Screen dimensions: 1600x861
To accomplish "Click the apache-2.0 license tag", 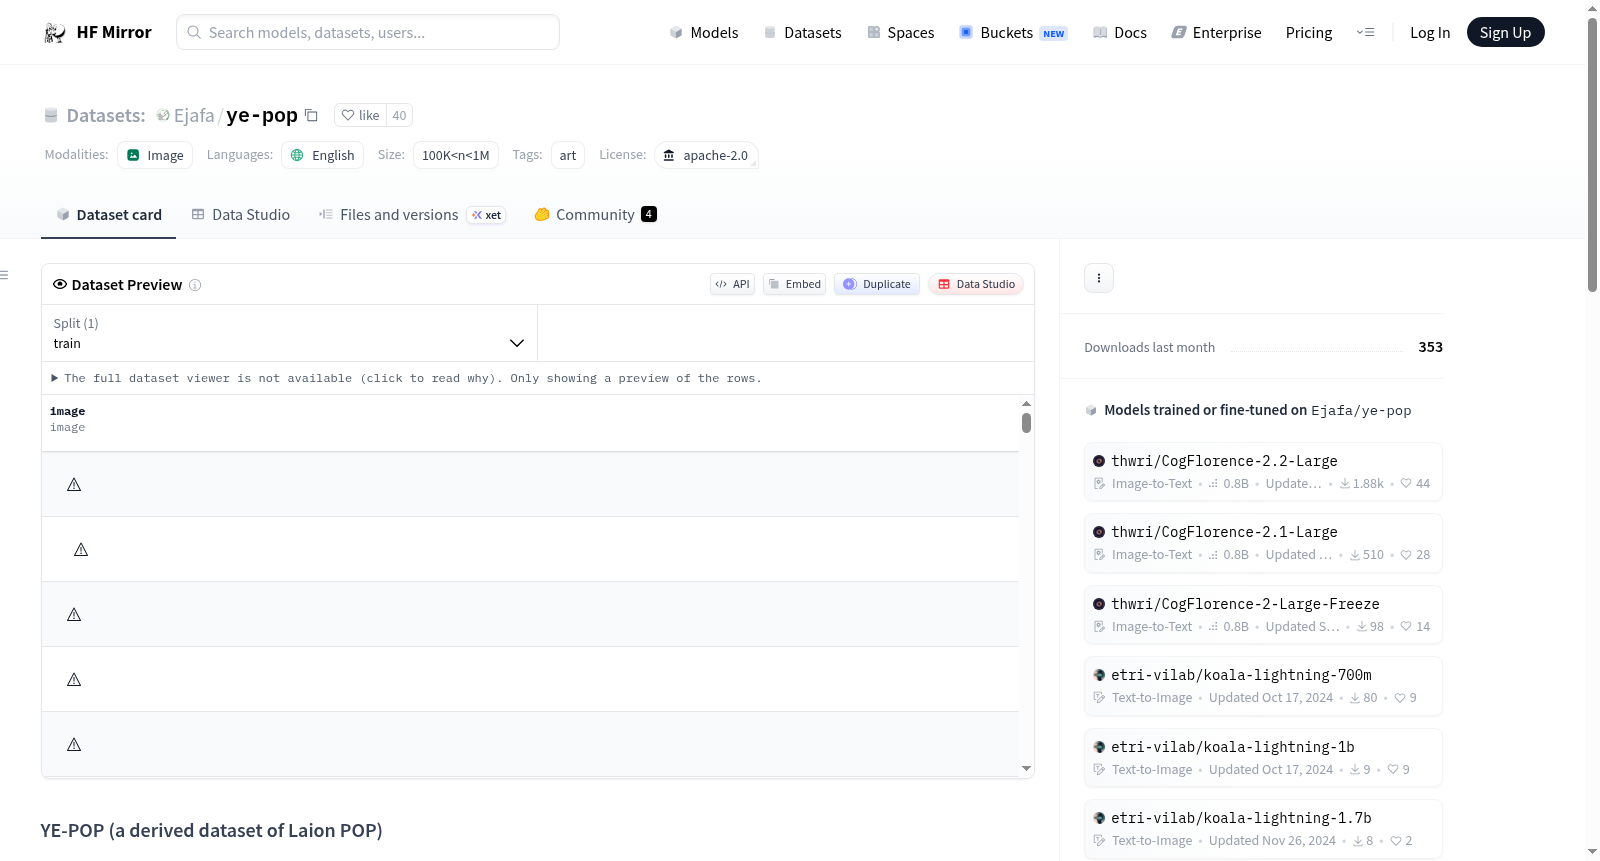I will click(706, 155).
